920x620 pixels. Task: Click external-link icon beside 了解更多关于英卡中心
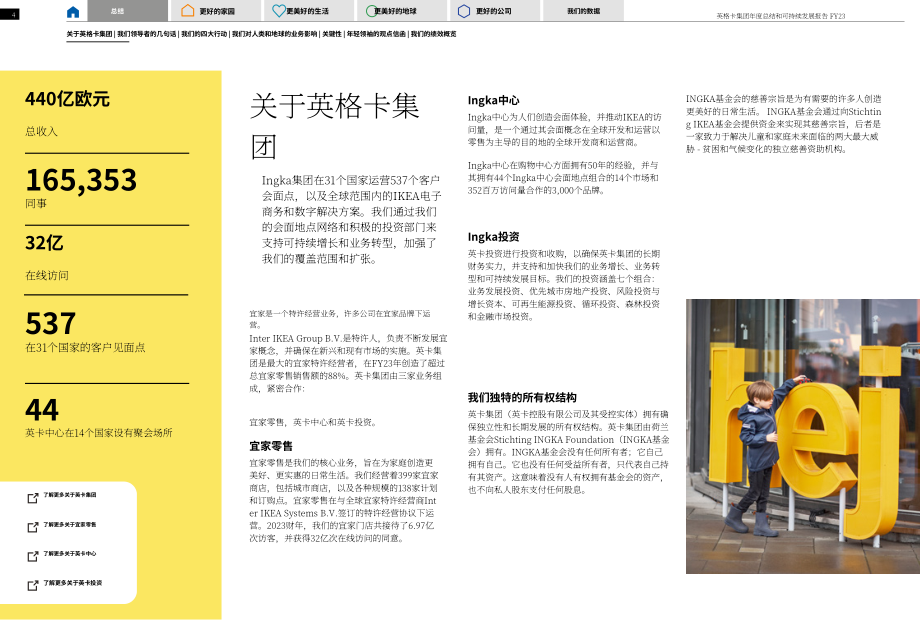pyautogui.click(x=33, y=556)
